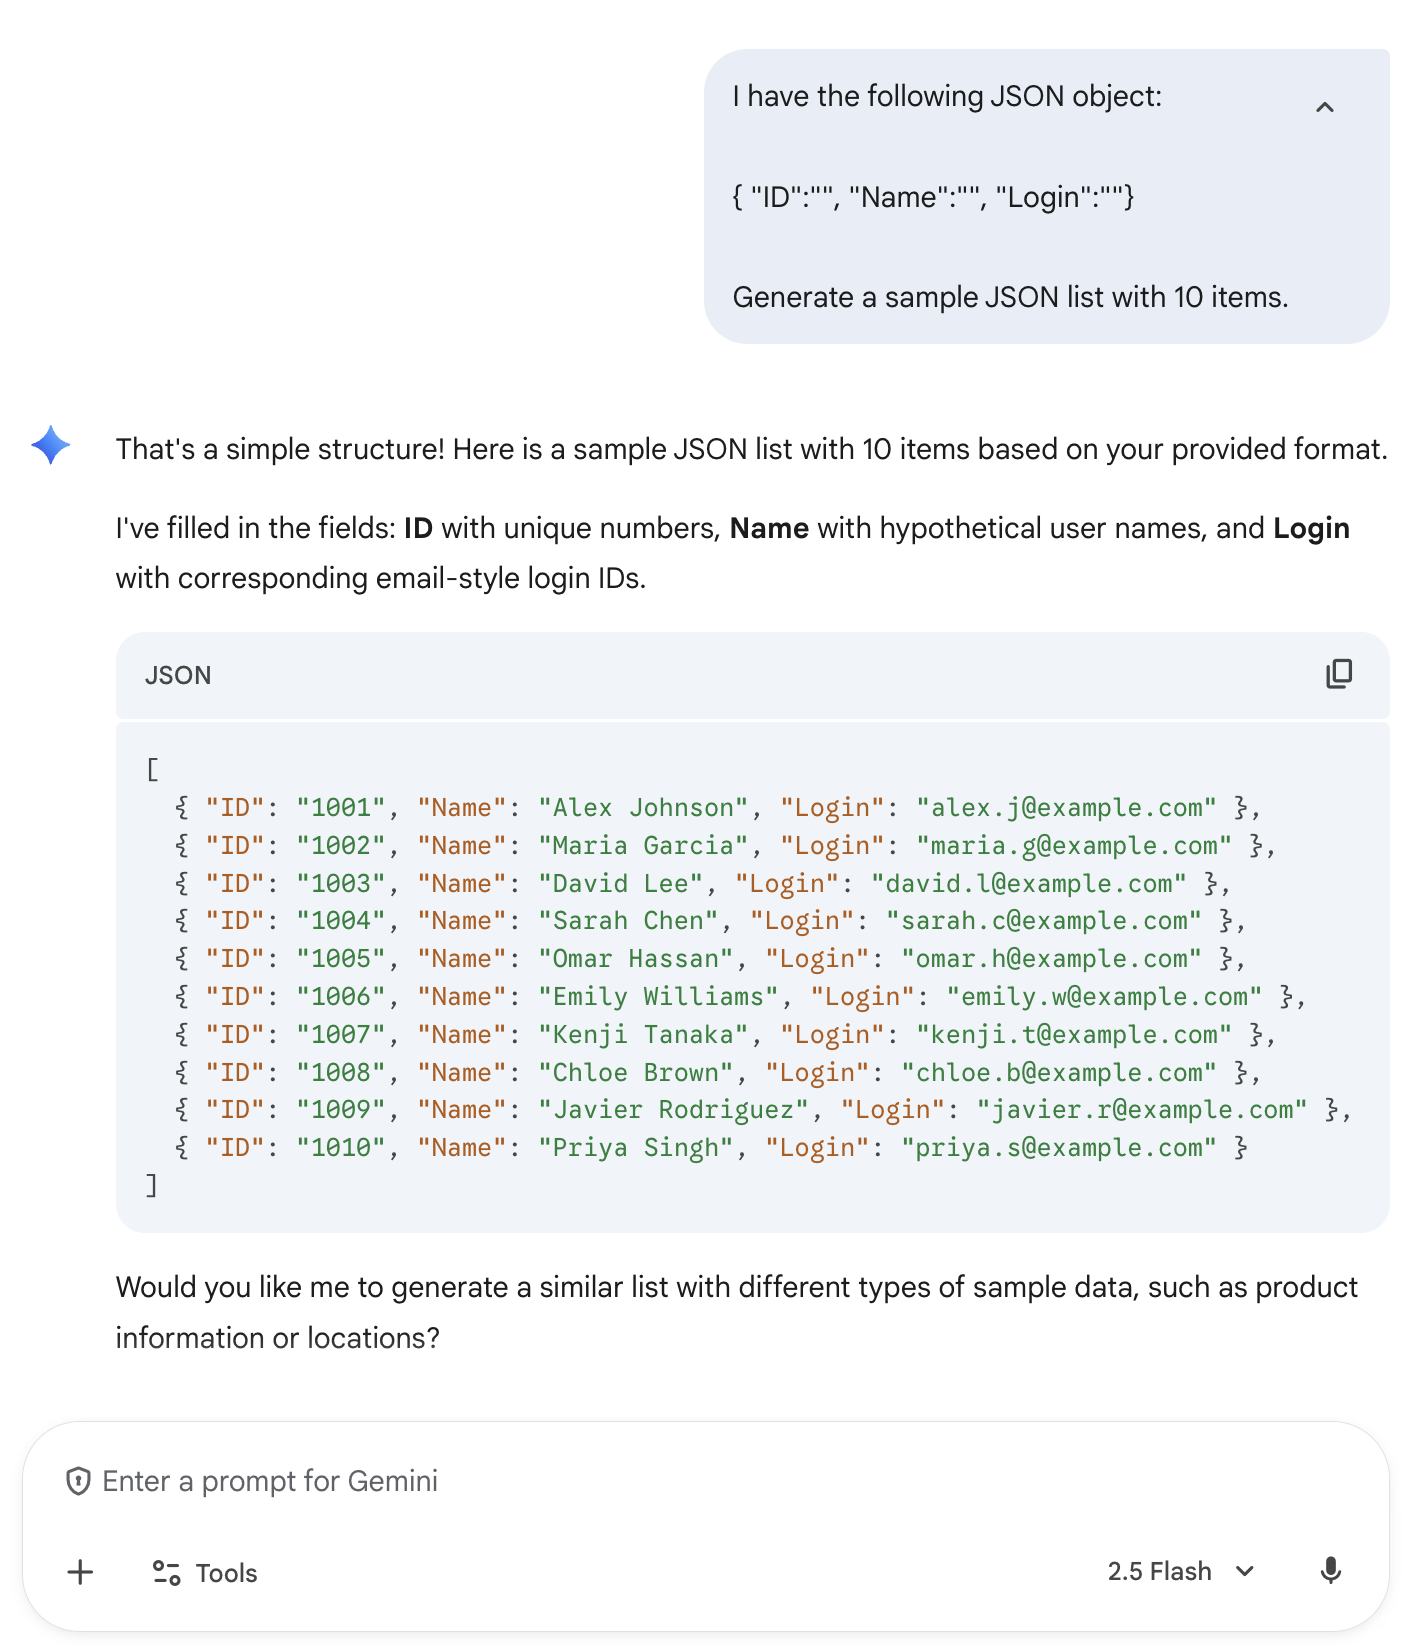
Task: Click the "Alex Johnson" name in the code
Action: 643,808
